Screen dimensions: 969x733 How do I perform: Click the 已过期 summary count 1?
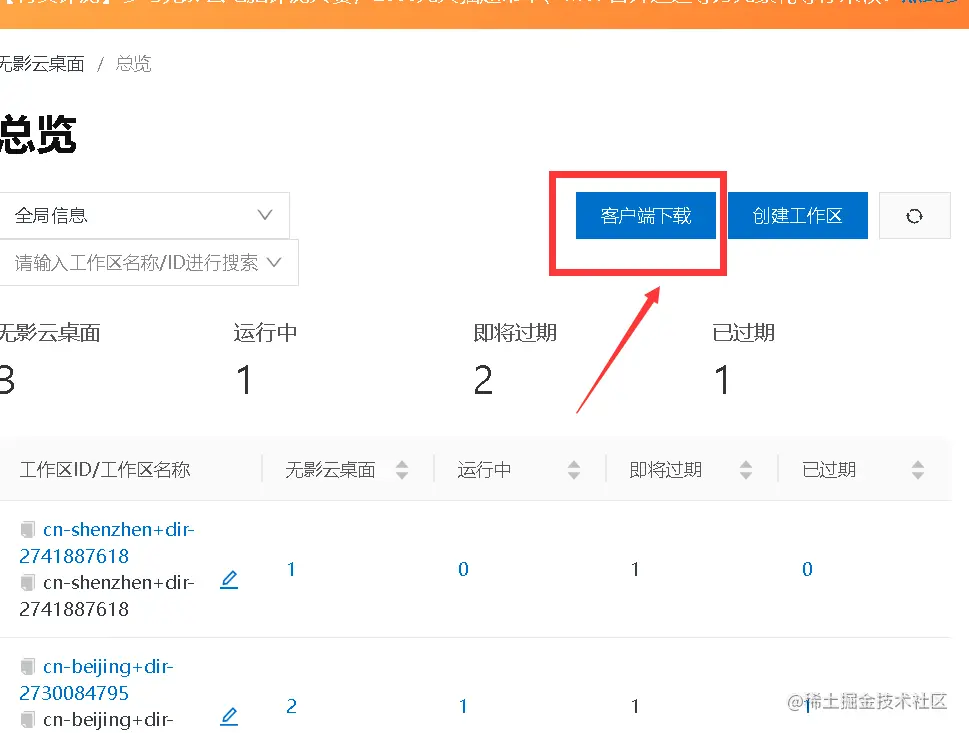(721, 379)
